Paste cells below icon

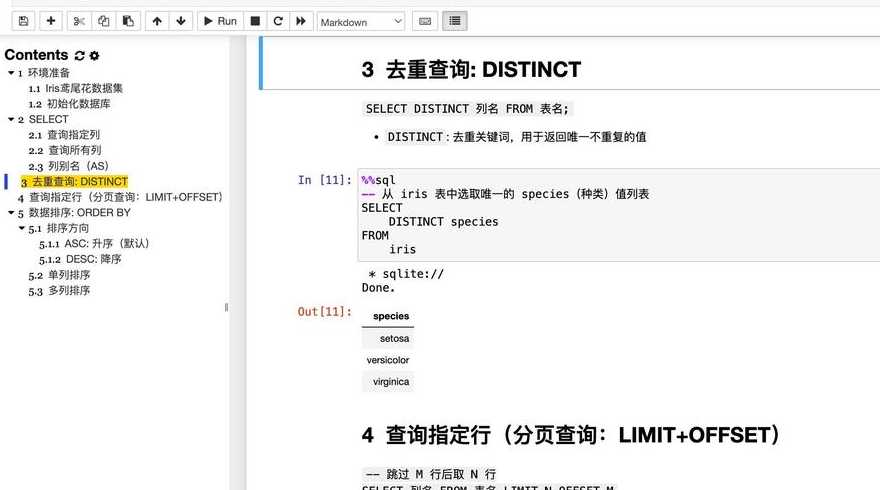click(x=129, y=21)
